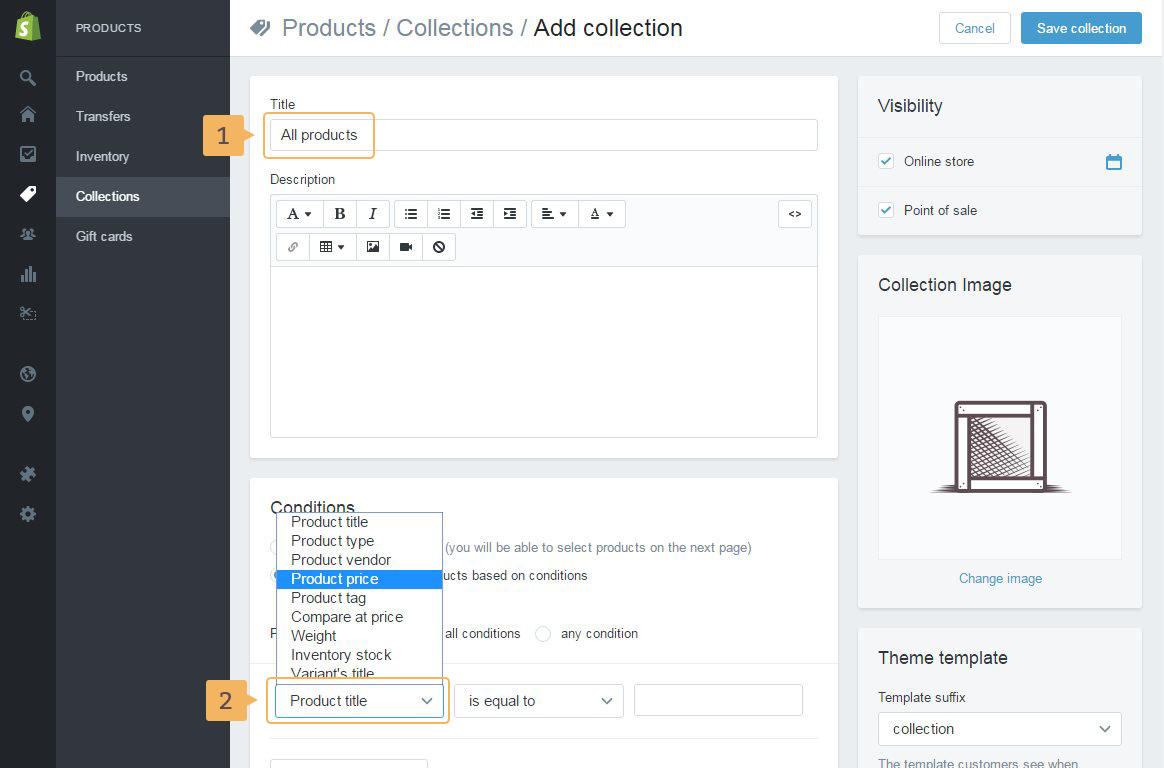Click the Bold formatting icon
The height and width of the screenshot is (768, 1164).
340,214
